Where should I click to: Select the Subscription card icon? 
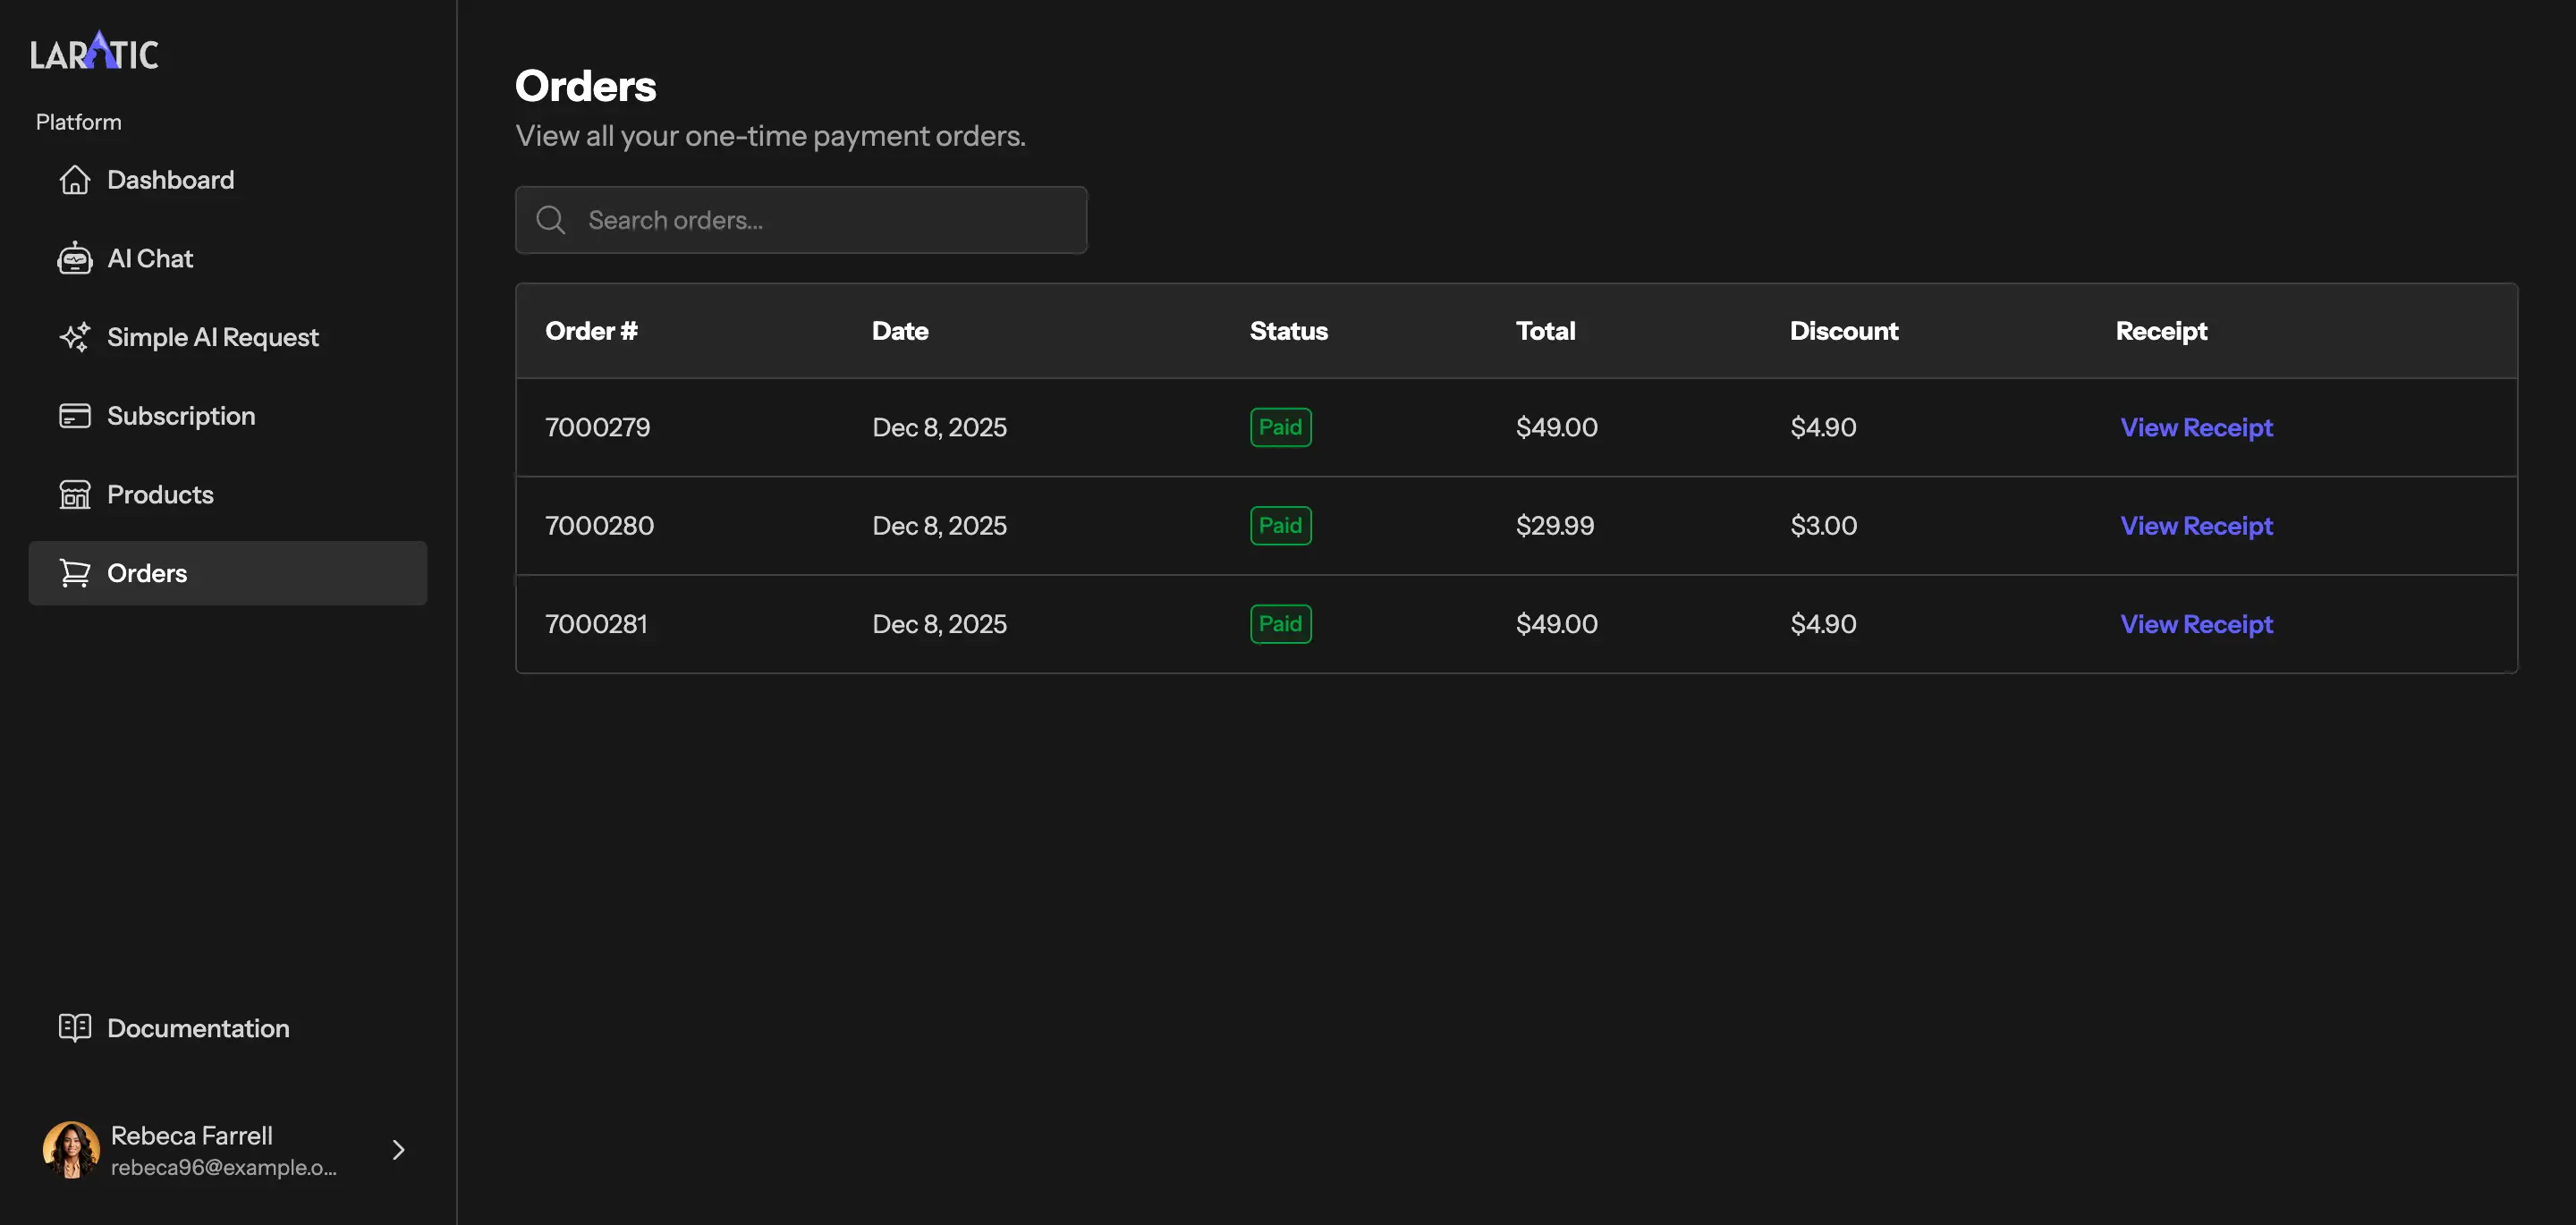coord(74,415)
